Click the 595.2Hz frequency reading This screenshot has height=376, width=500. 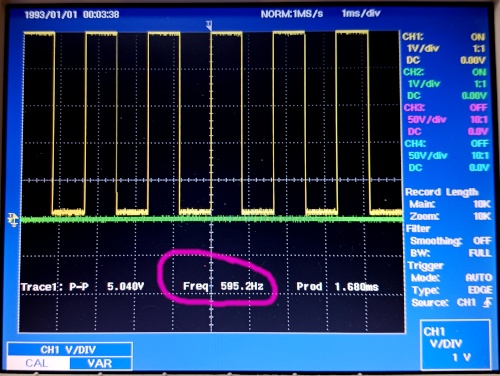click(242, 286)
